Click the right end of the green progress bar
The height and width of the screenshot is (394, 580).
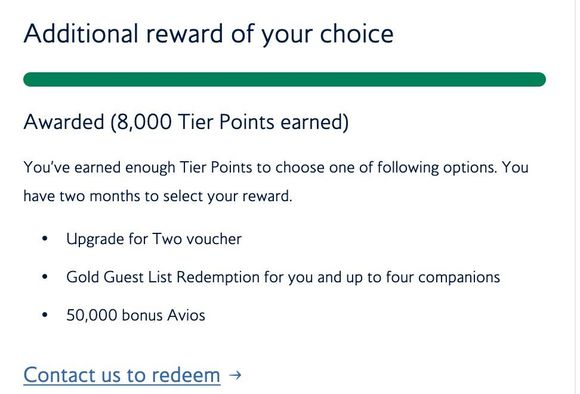(x=540, y=79)
